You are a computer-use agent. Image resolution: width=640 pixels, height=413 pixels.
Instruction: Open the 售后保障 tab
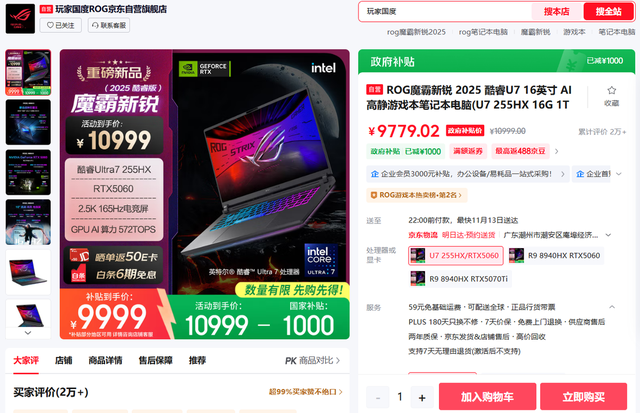155,360
